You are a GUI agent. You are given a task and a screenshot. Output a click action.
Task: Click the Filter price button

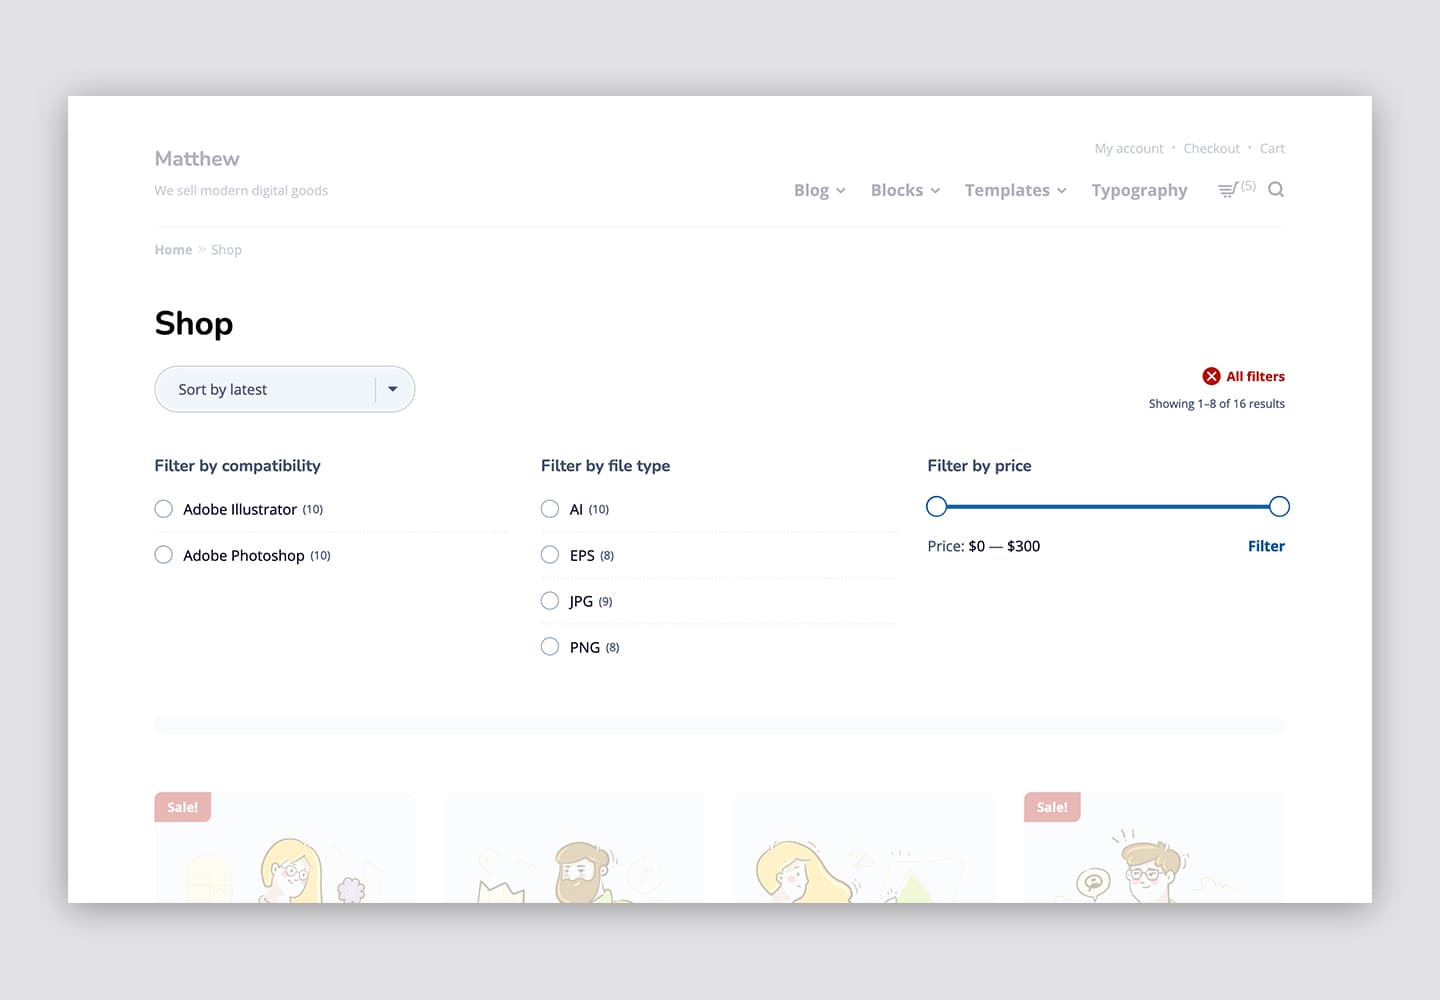1266,546
